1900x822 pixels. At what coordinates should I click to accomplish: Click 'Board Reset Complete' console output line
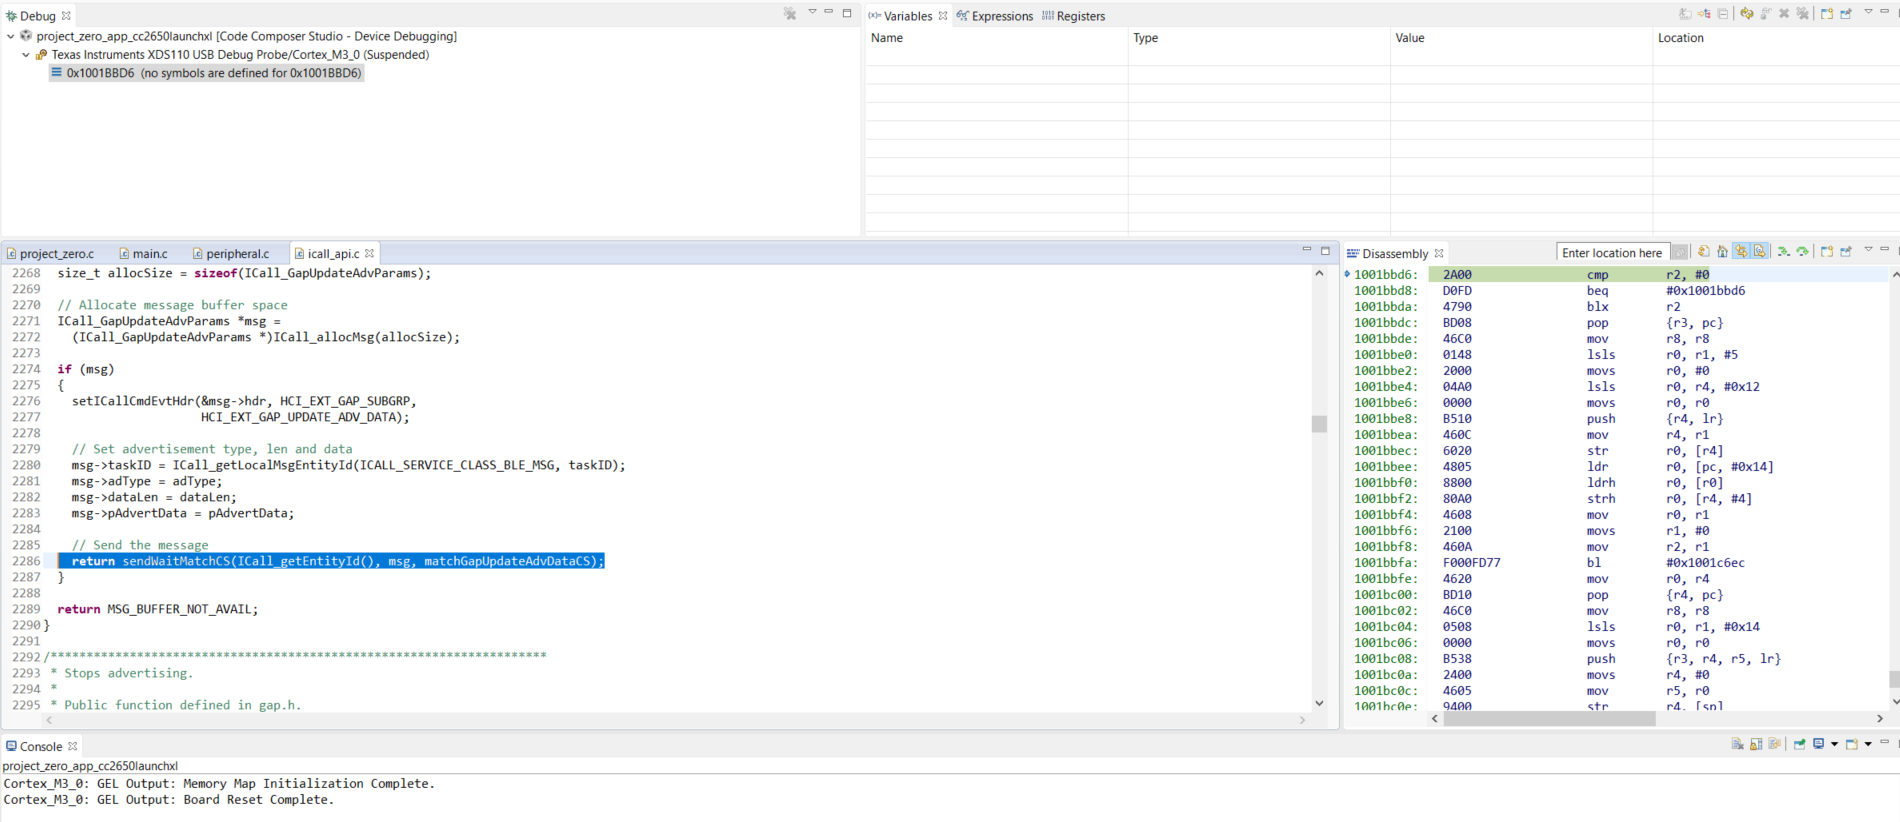168,800
